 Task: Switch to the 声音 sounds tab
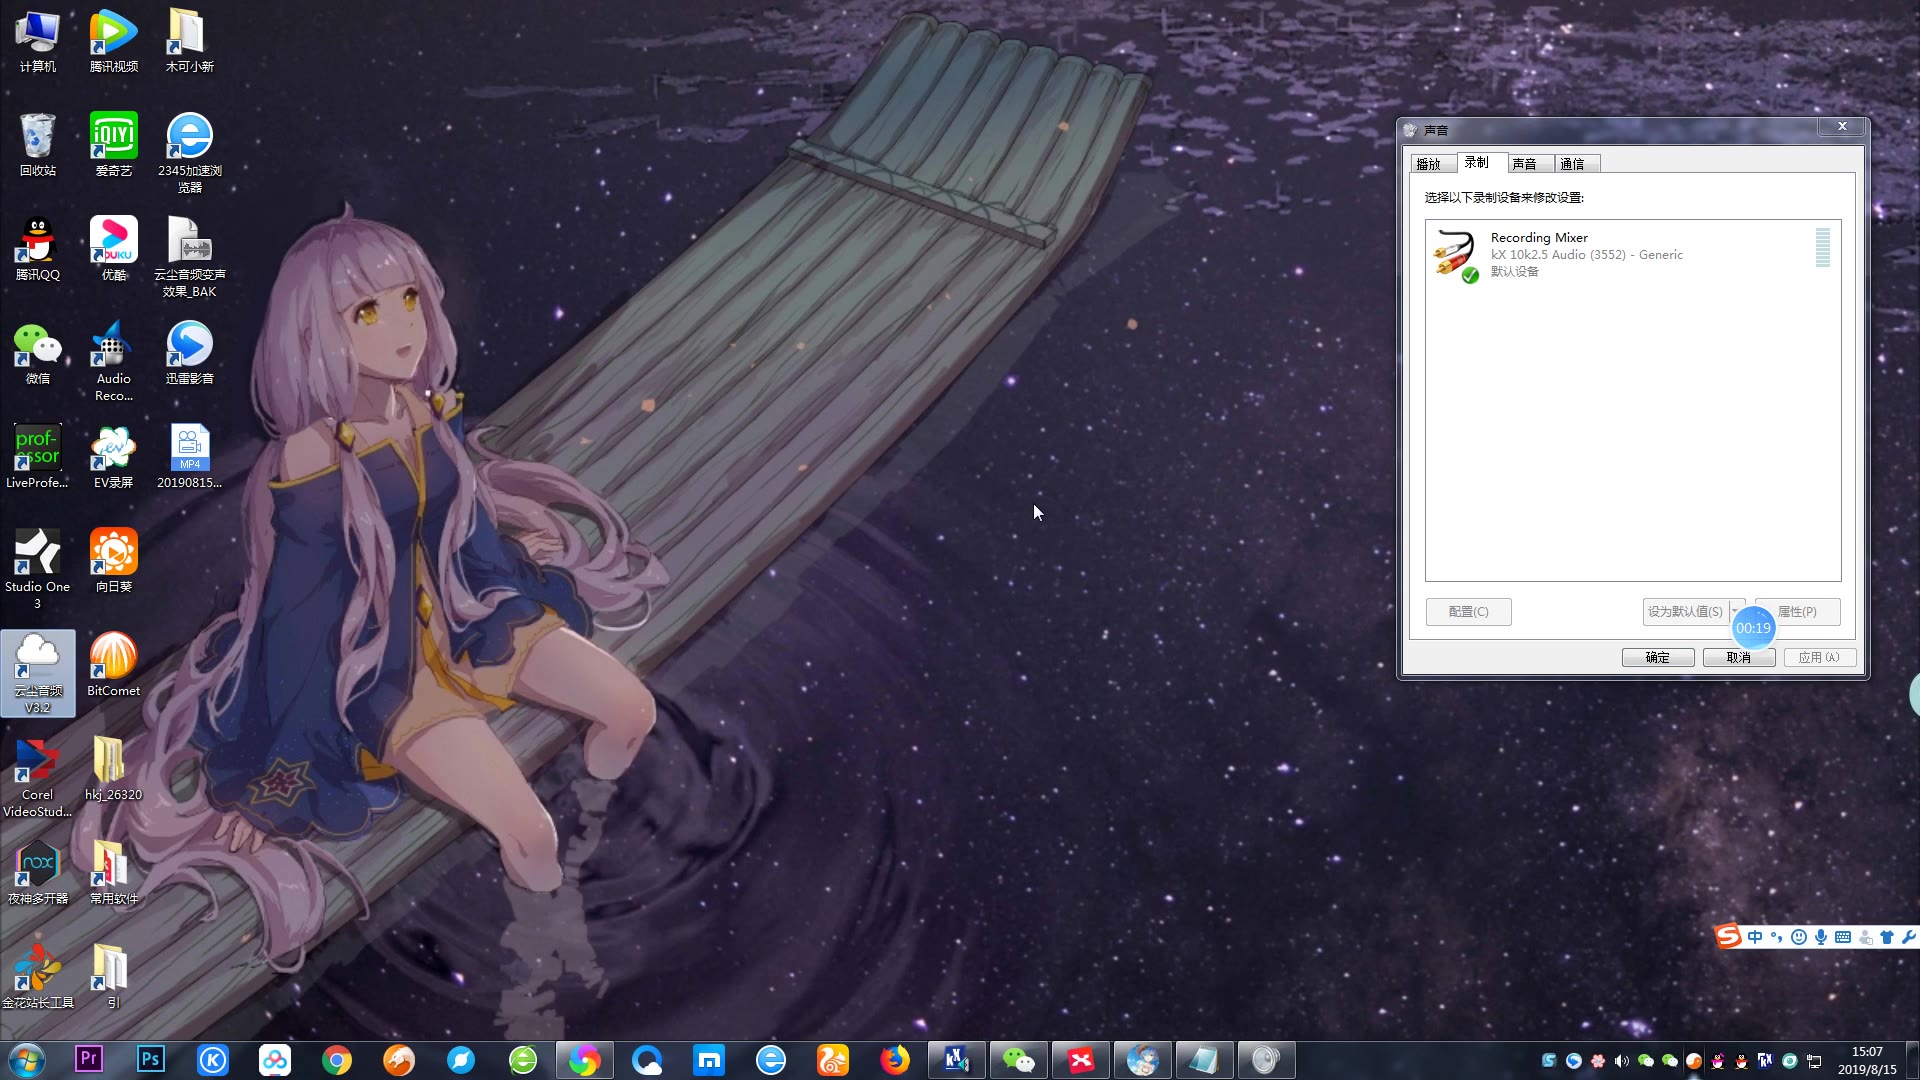pos(1524,164)
